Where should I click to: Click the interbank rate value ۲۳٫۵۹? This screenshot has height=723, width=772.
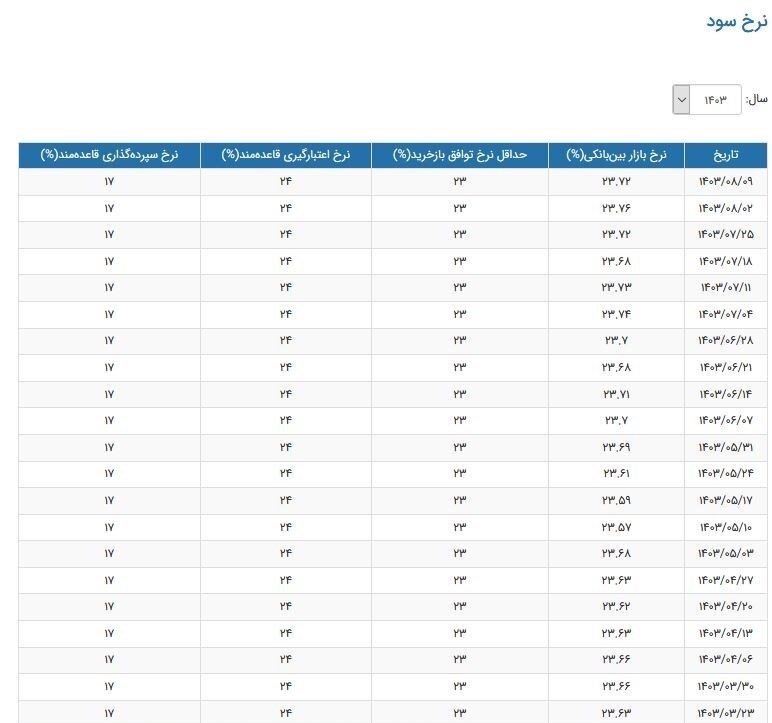[x=616, y=500]
